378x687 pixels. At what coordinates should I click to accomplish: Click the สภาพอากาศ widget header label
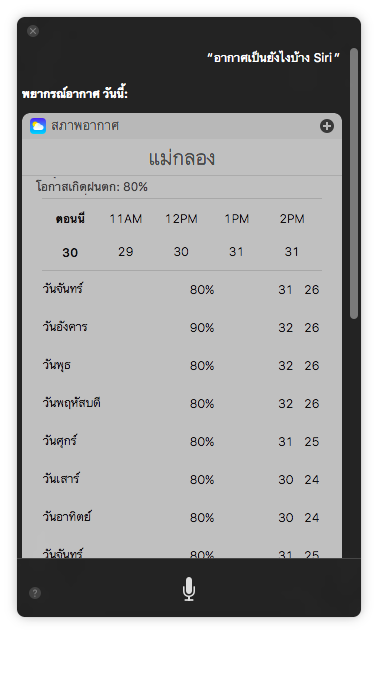(x=85, y=126)
